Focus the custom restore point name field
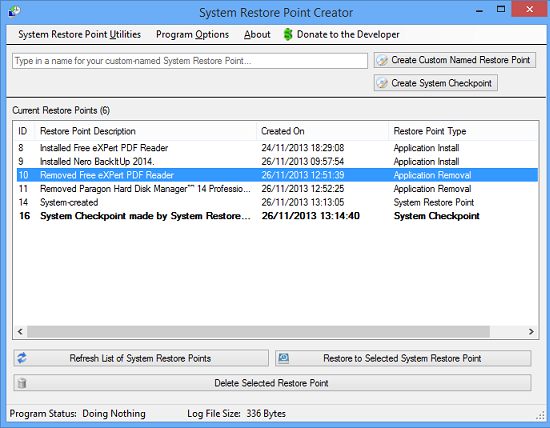The height and width of the screenshot is (428, 550). pos(190,61)
